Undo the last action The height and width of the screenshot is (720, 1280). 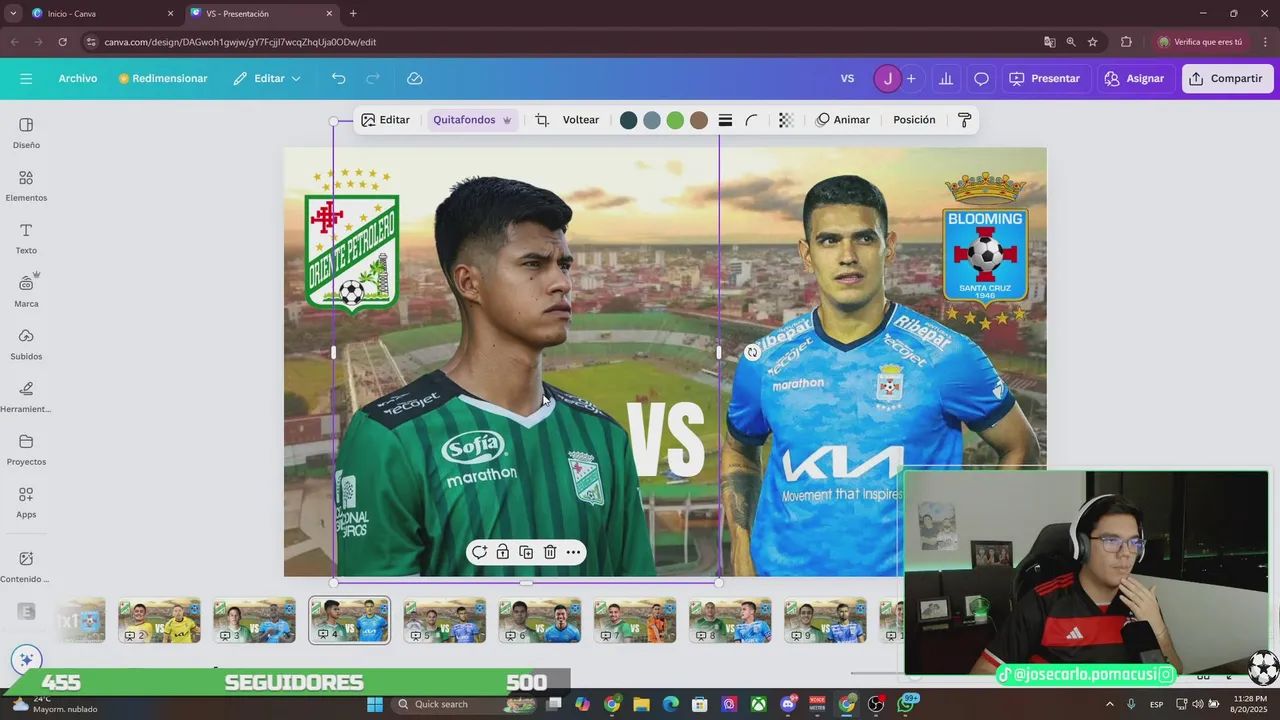tap(339, 78)
